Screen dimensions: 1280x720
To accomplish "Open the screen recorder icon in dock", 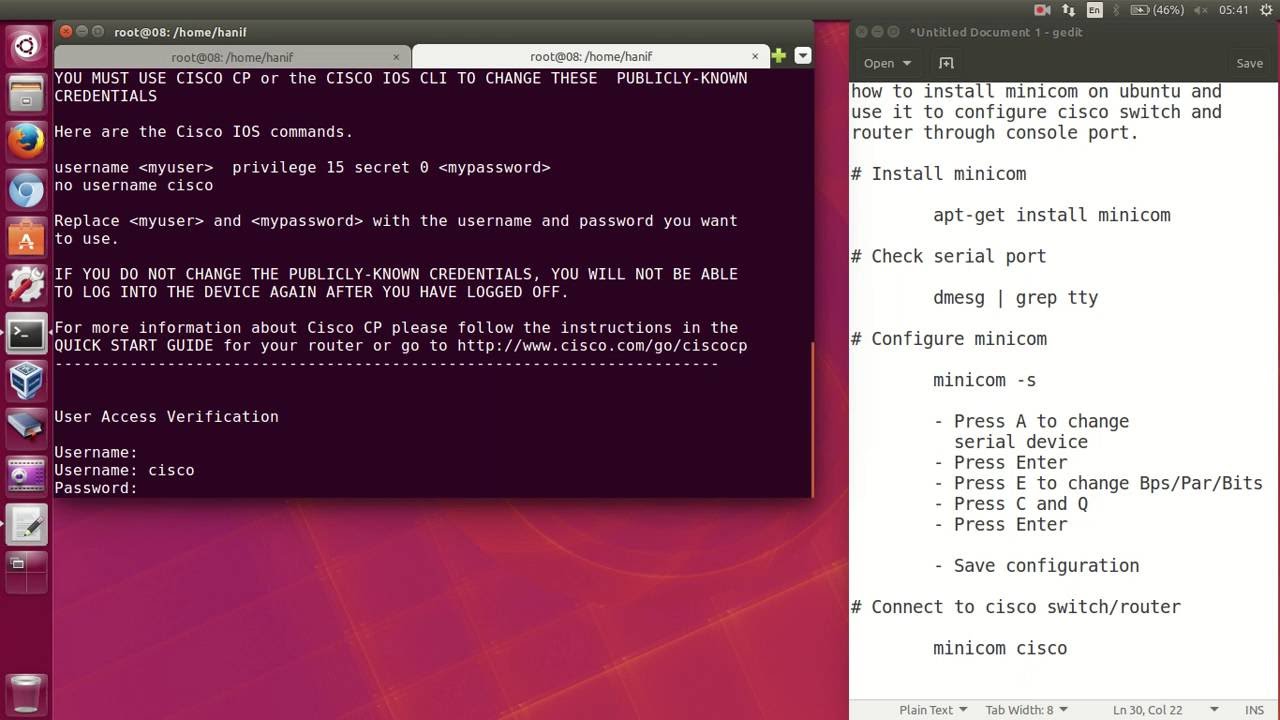I will (26, 477).
